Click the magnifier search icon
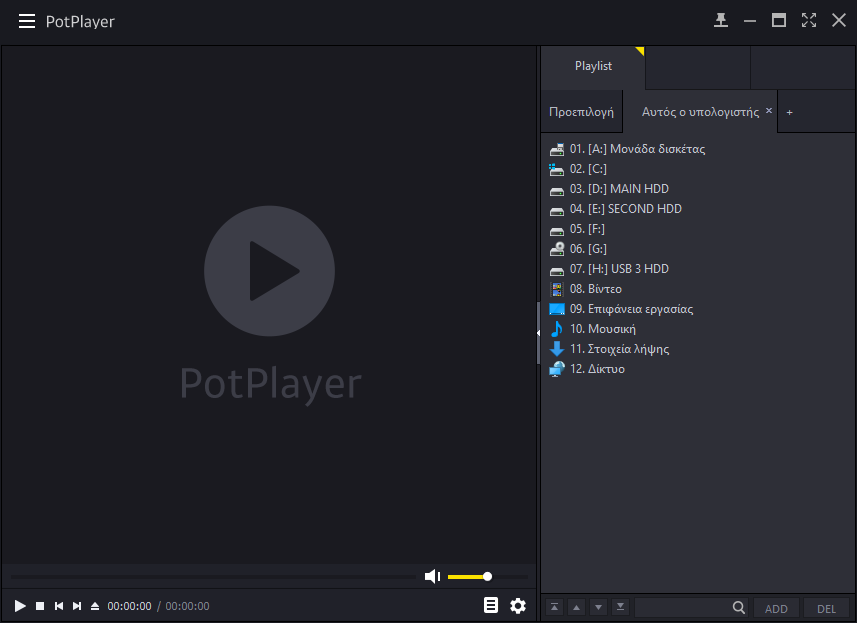 [x=739, y=607]
